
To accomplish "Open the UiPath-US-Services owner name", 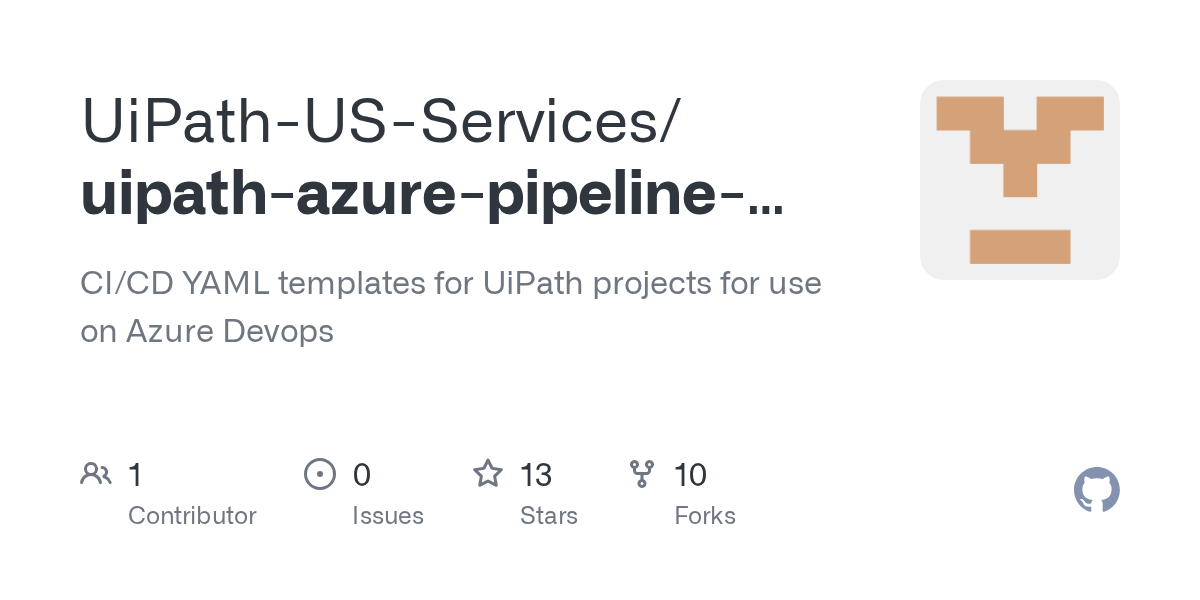I will point(380,120).
